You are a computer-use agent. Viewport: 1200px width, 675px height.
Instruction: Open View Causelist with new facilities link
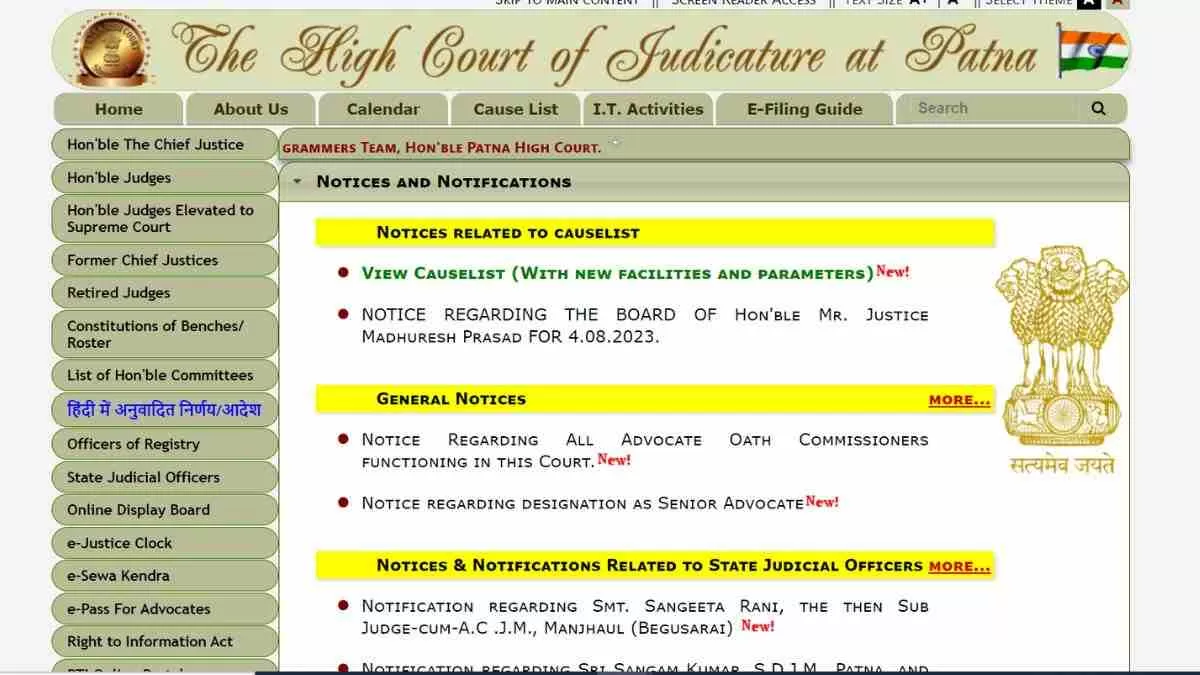(x=618, y=273)
